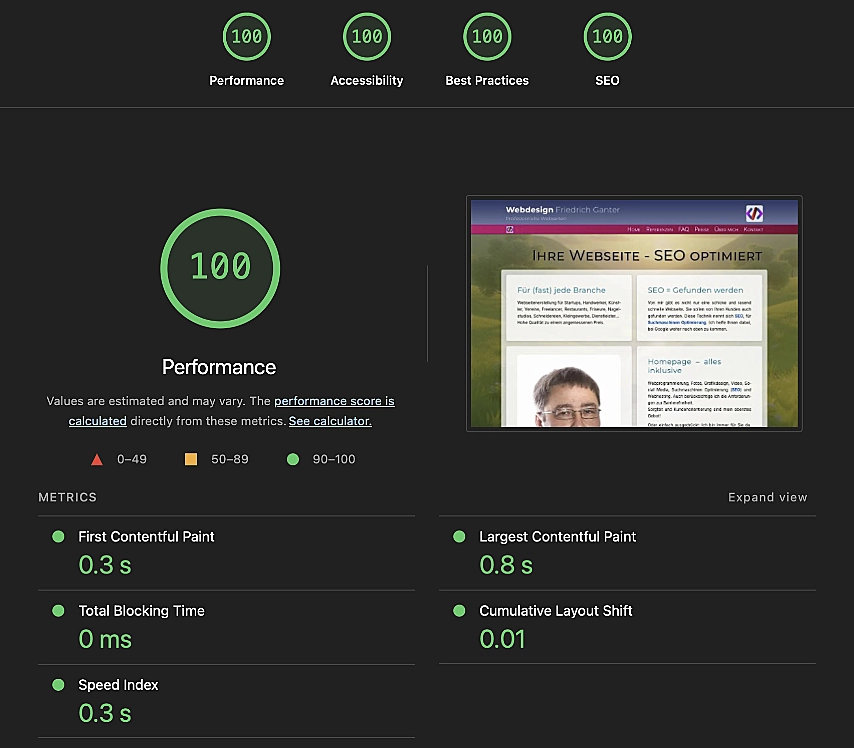Click the Best Practices label under its gauge
This screenshot has height=748, width=854.
pyautogui.click(x=487, y=81)
